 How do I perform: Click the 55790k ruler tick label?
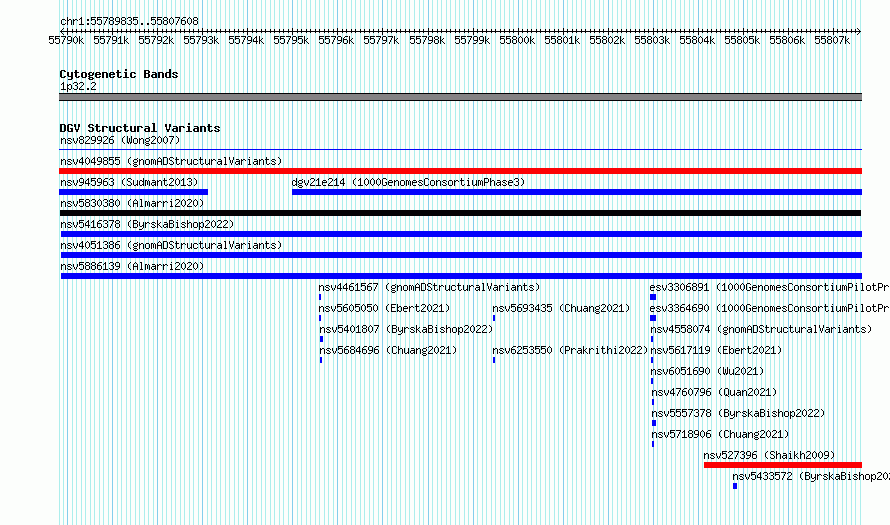coord(66,40)
